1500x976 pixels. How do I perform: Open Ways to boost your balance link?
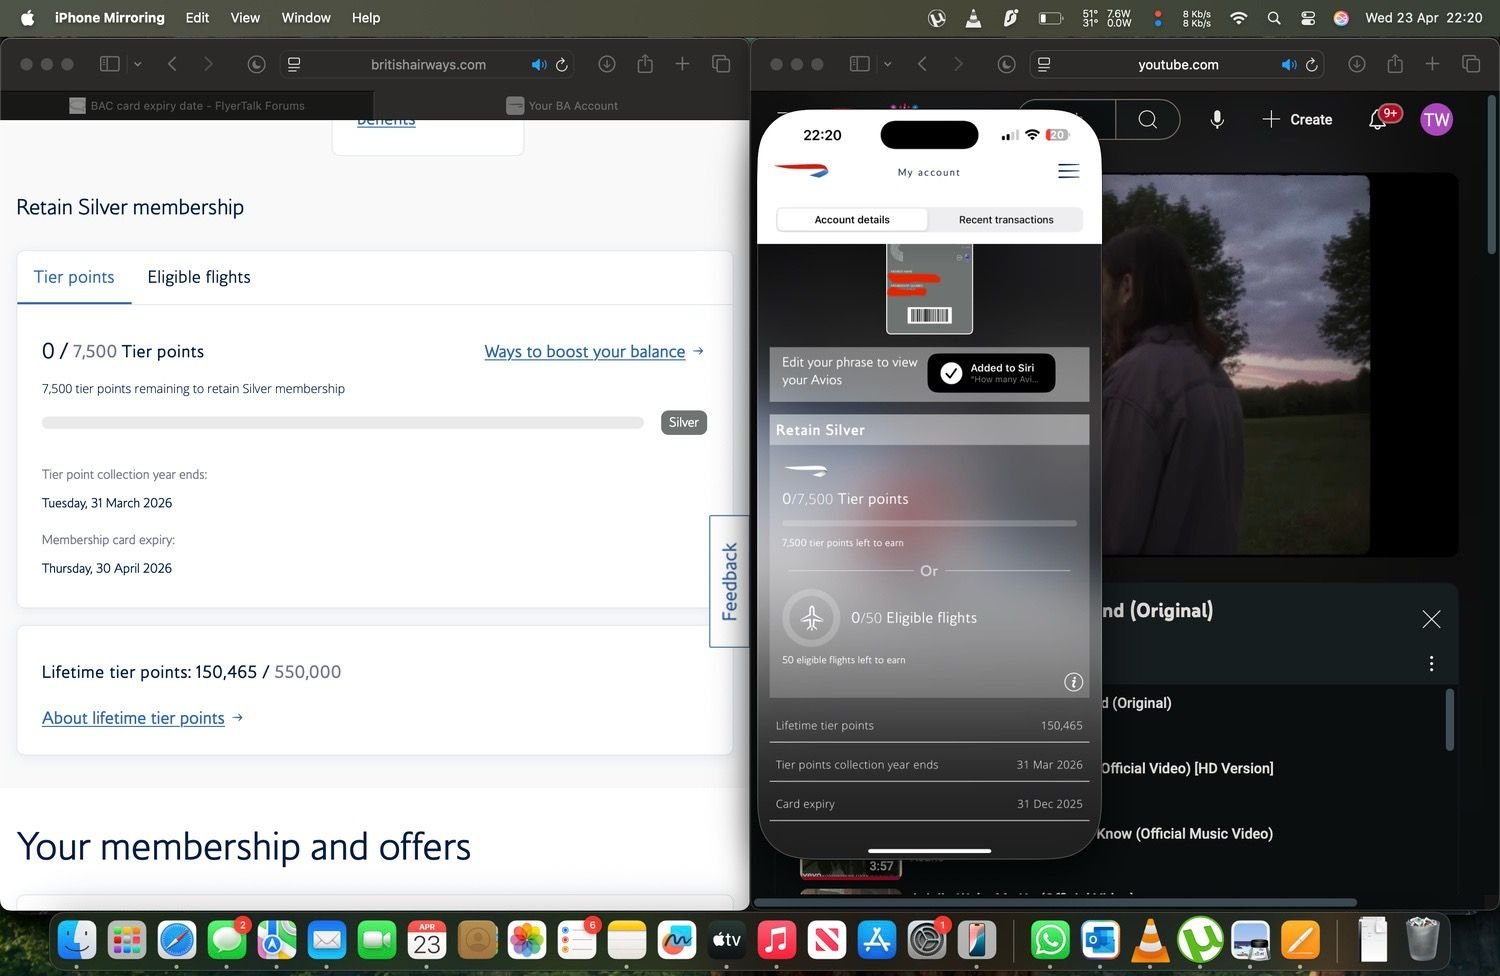(585, 352)
